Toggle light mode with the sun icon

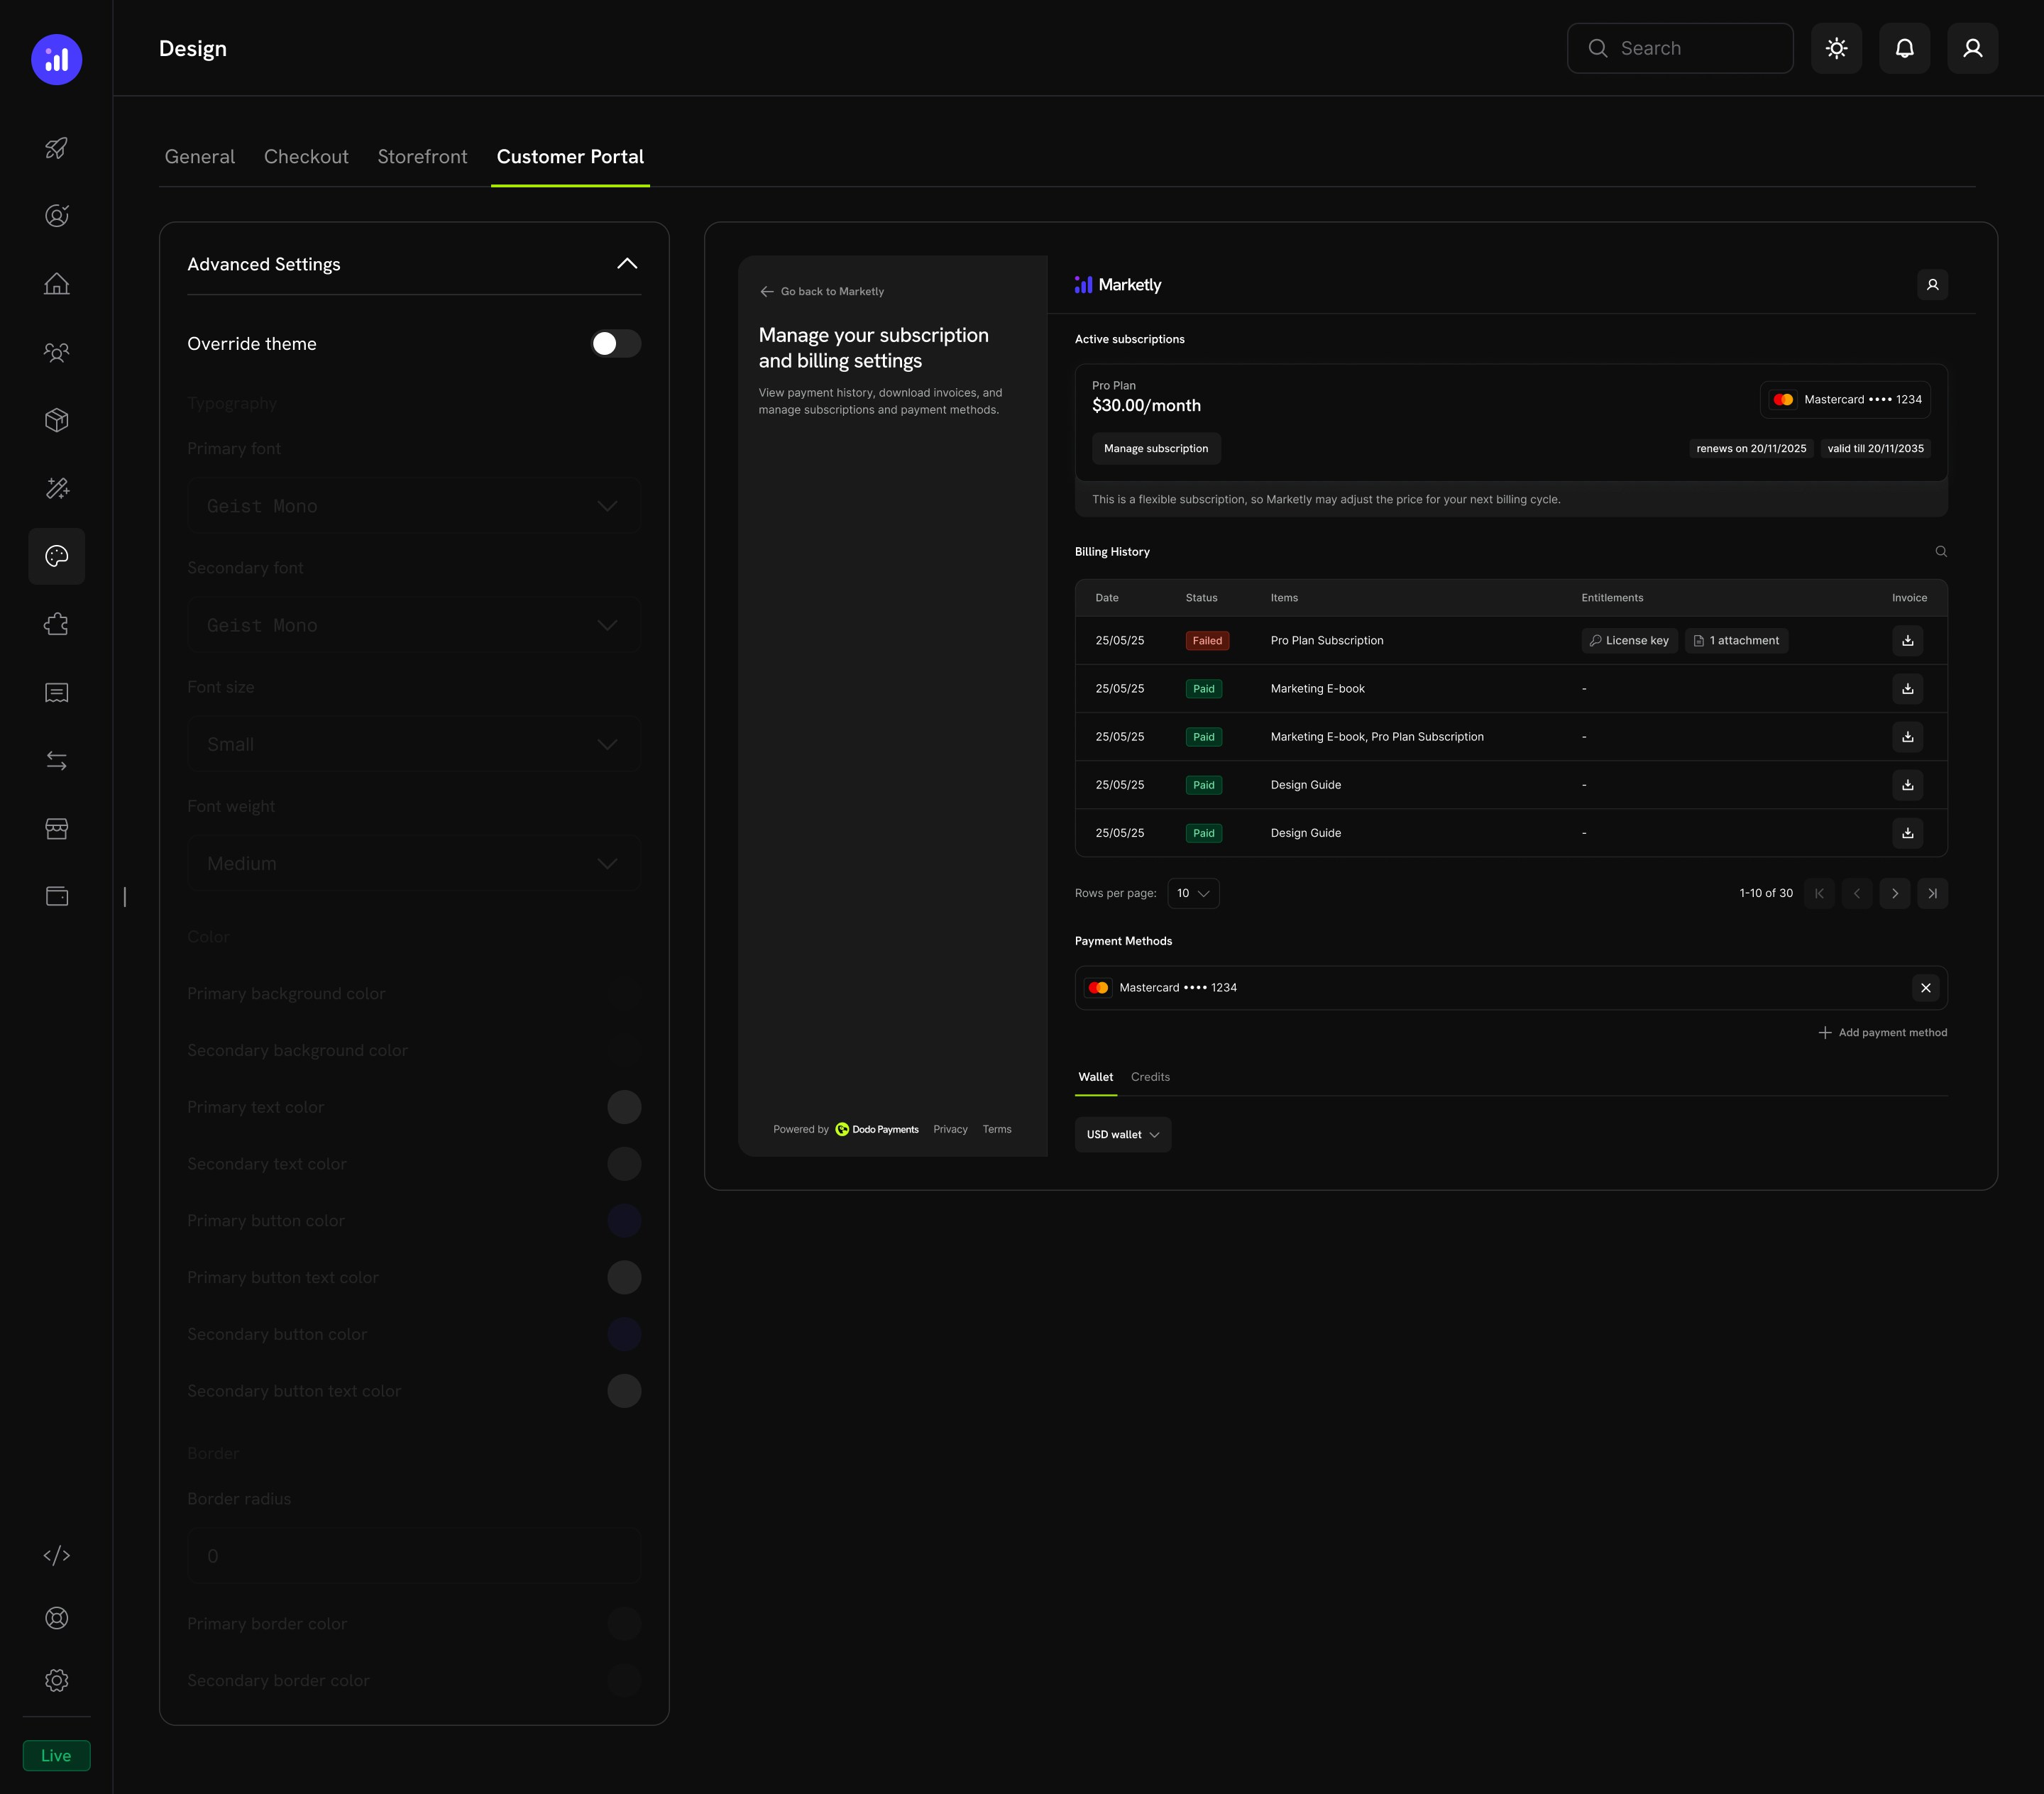1836,48
